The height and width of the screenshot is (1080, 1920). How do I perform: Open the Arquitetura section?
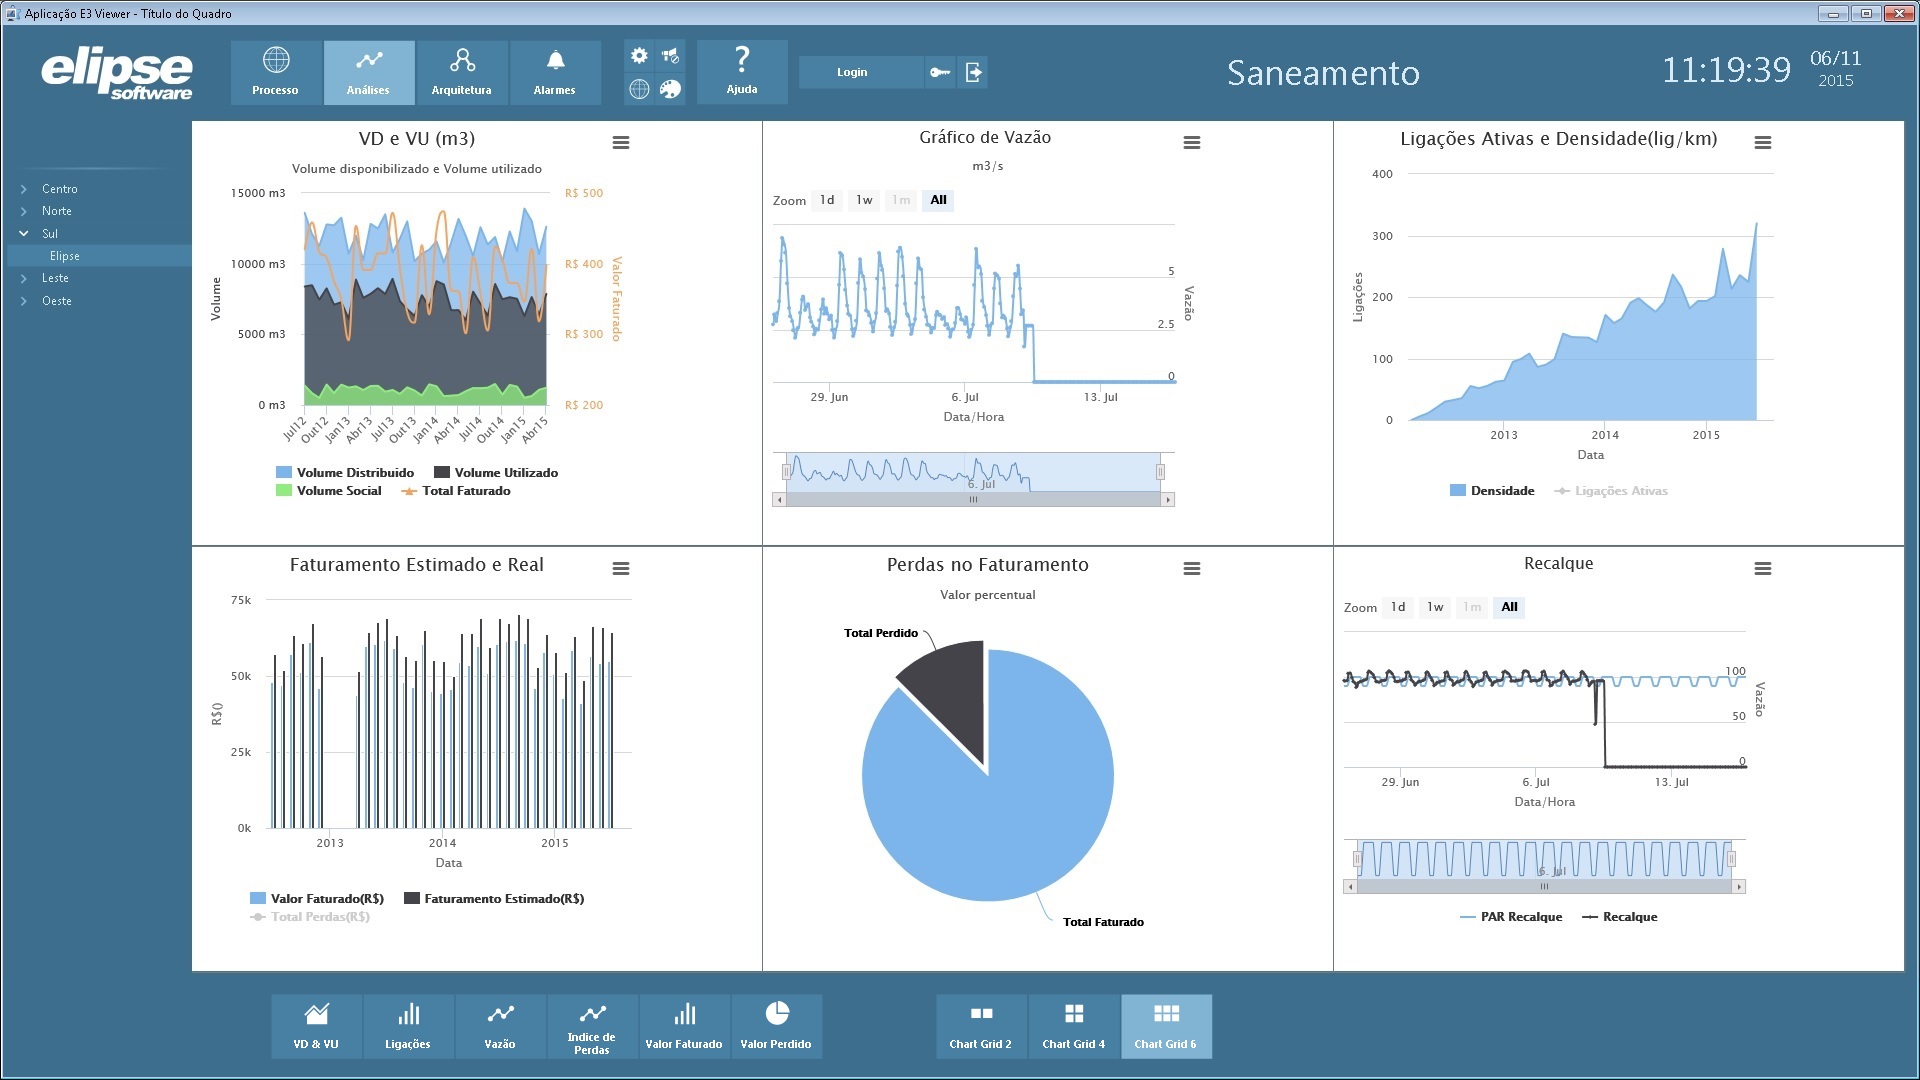(461, 72)
